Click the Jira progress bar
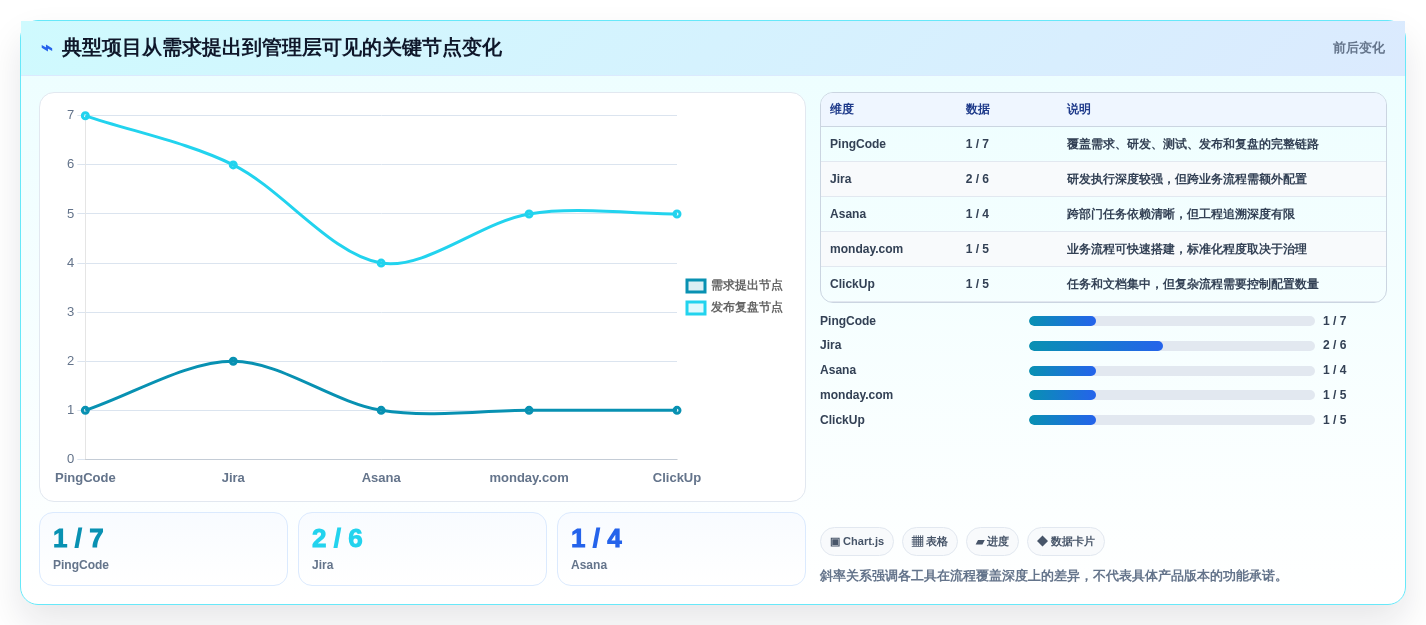The image size is (1426, 625). pos(1172,346)
